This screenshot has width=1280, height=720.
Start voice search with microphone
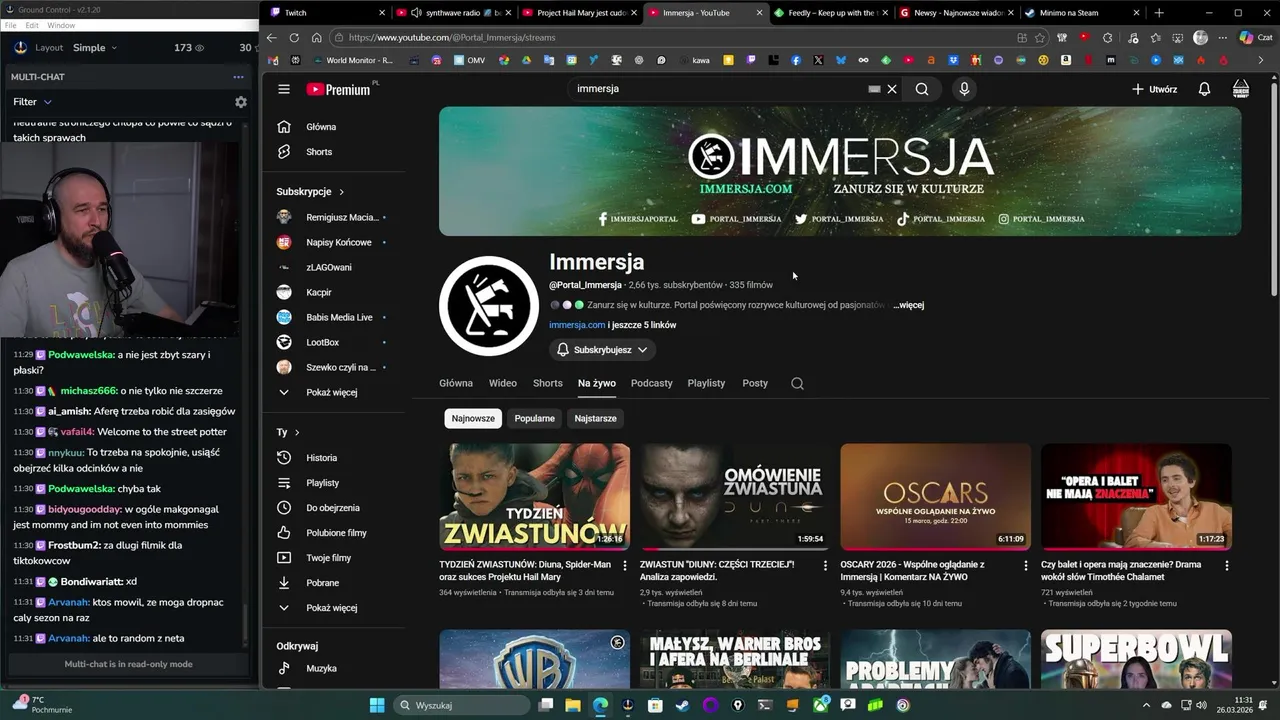click(964, 89)
